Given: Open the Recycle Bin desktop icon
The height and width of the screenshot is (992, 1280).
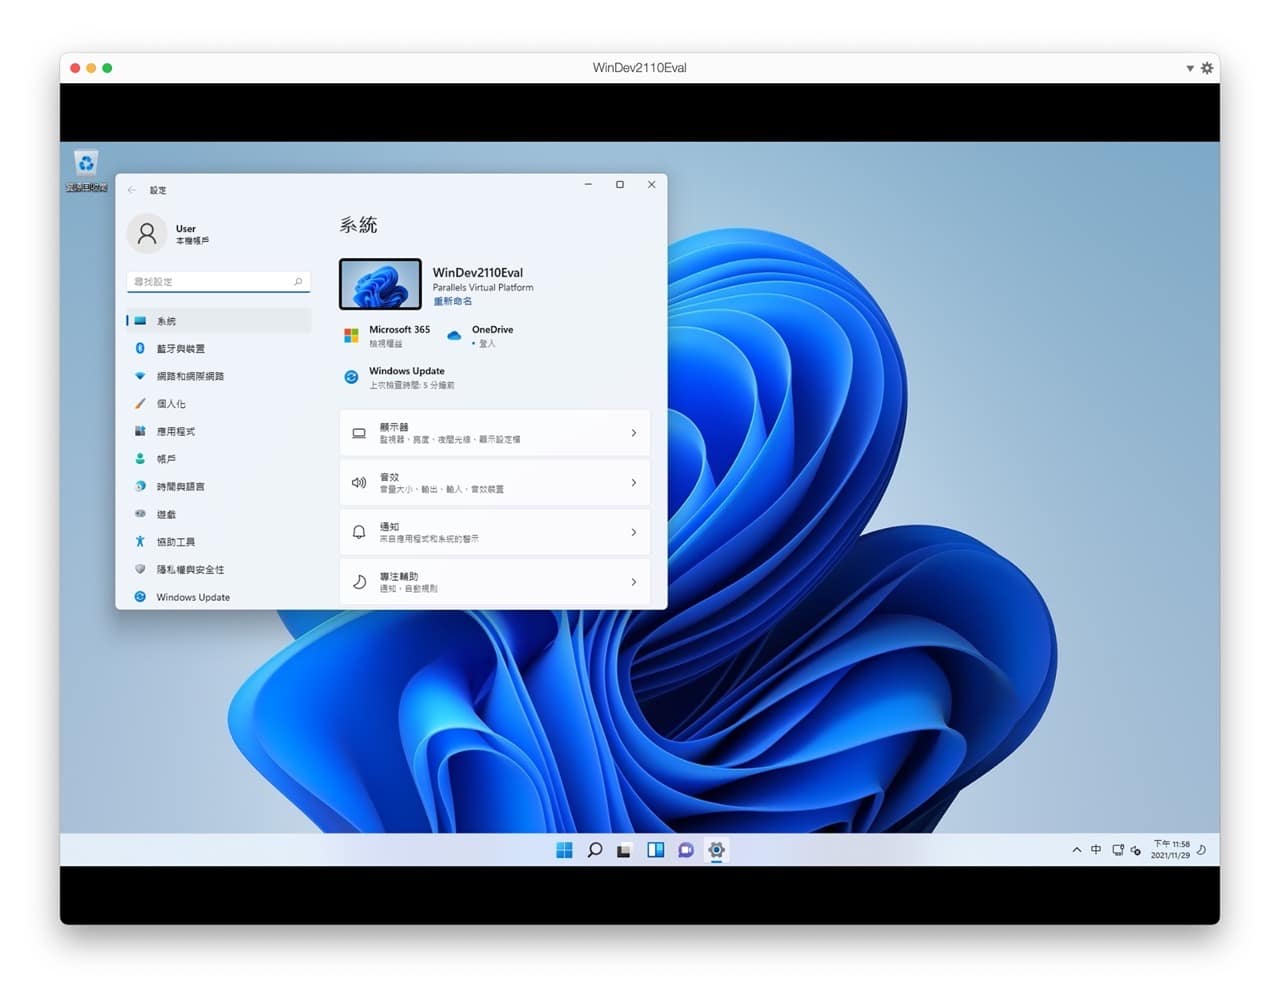Looking at the screenshot, I should tap(86, 171).
